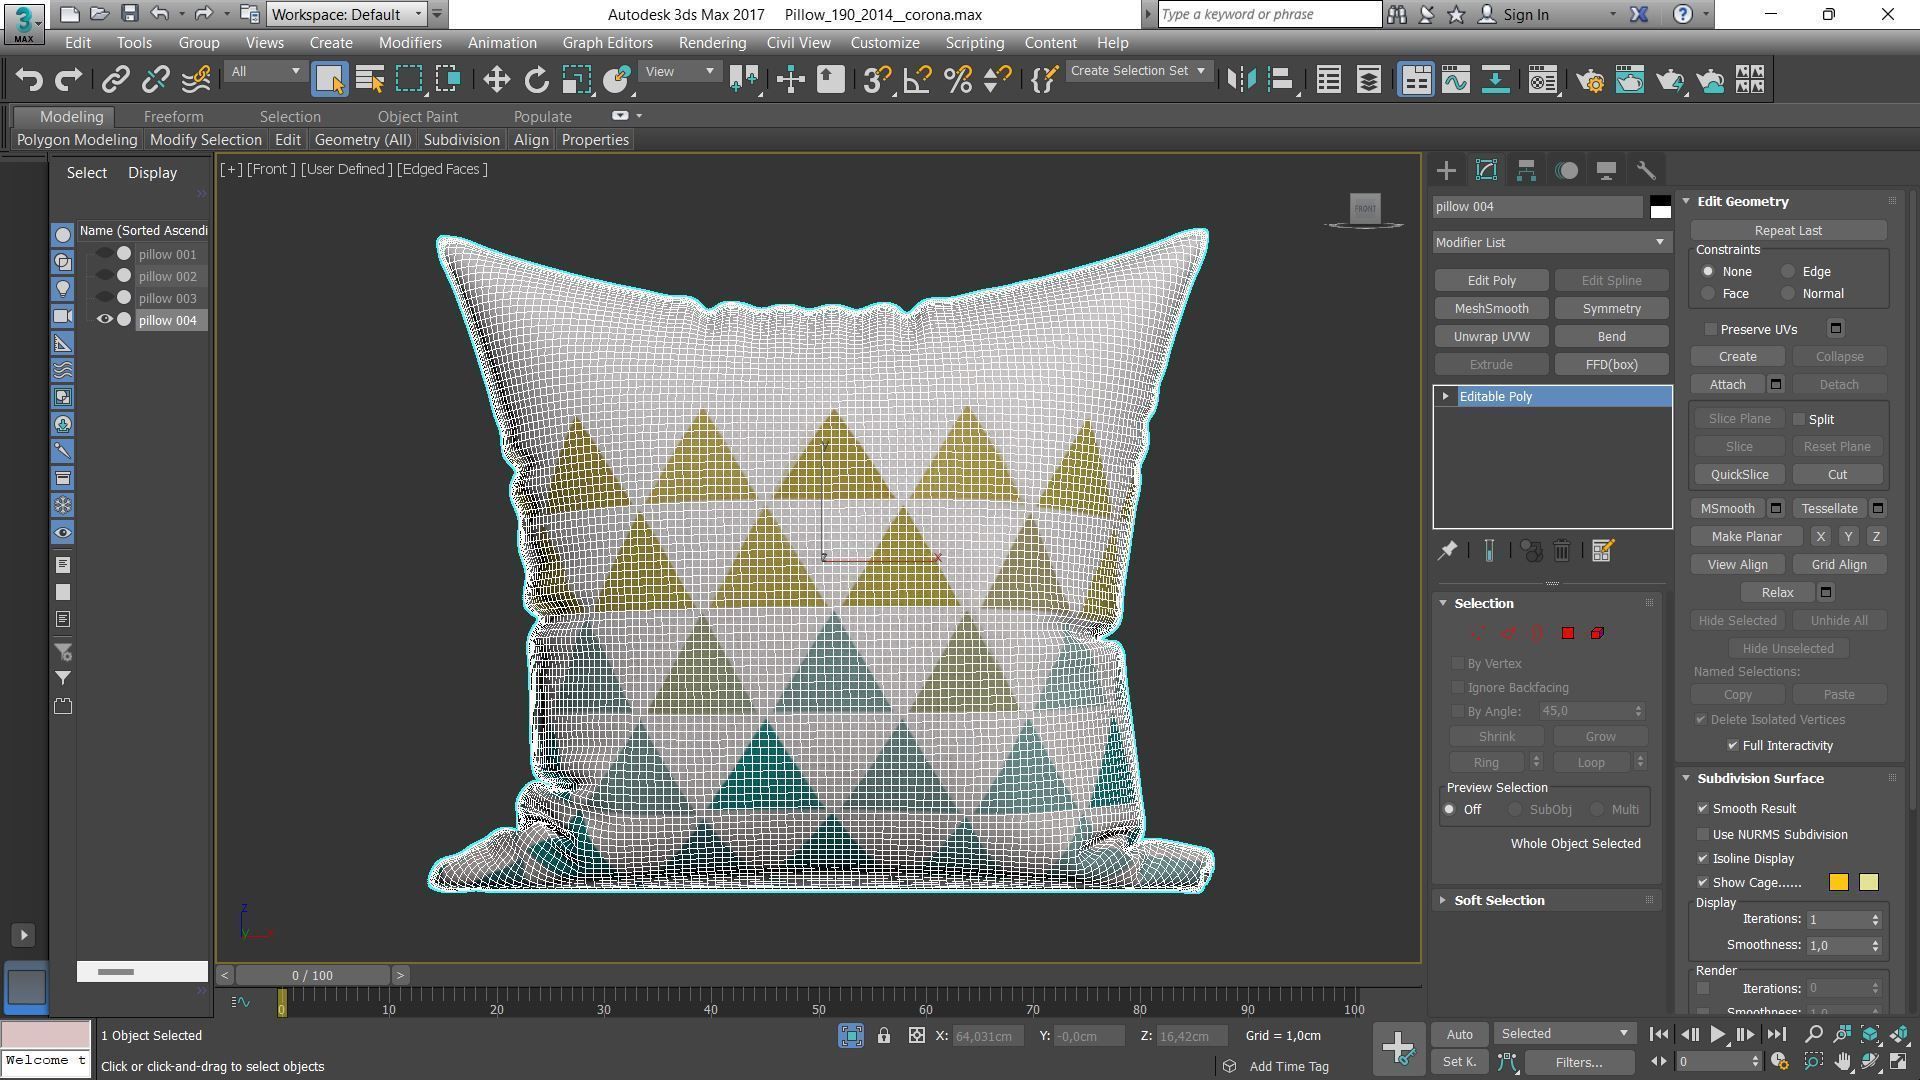Switch to the Freeform ribbon tab
Image resolution: width=1920 pixels, height=1080 pixels.
173,117
